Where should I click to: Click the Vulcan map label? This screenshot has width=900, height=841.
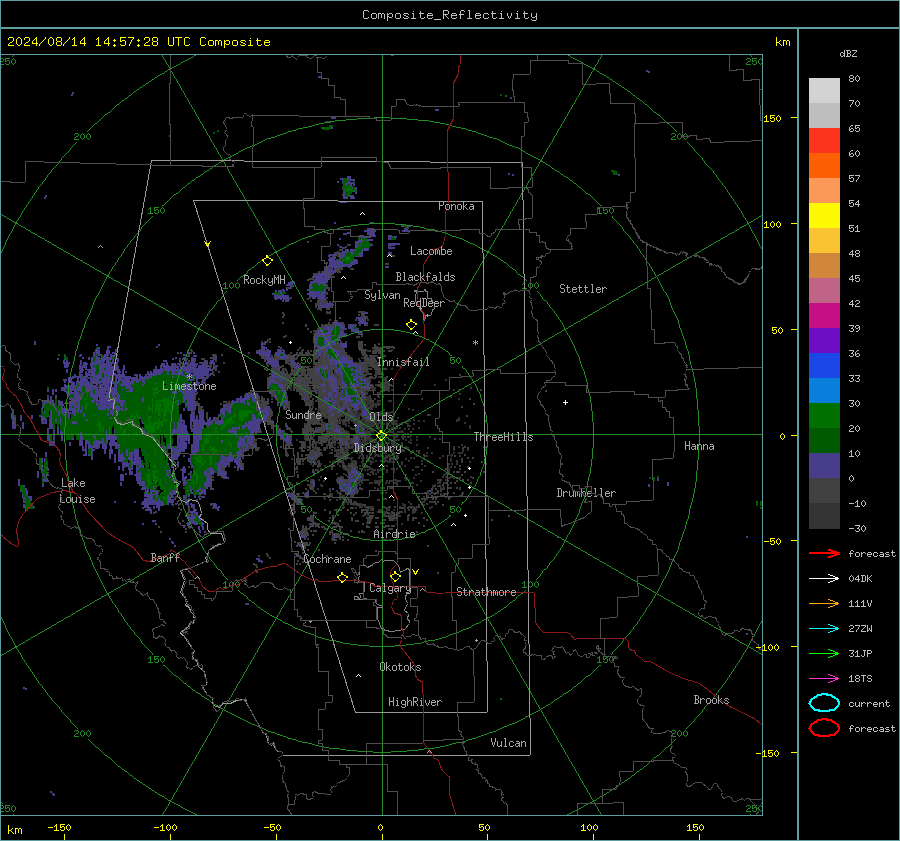(x=508, y=743)
